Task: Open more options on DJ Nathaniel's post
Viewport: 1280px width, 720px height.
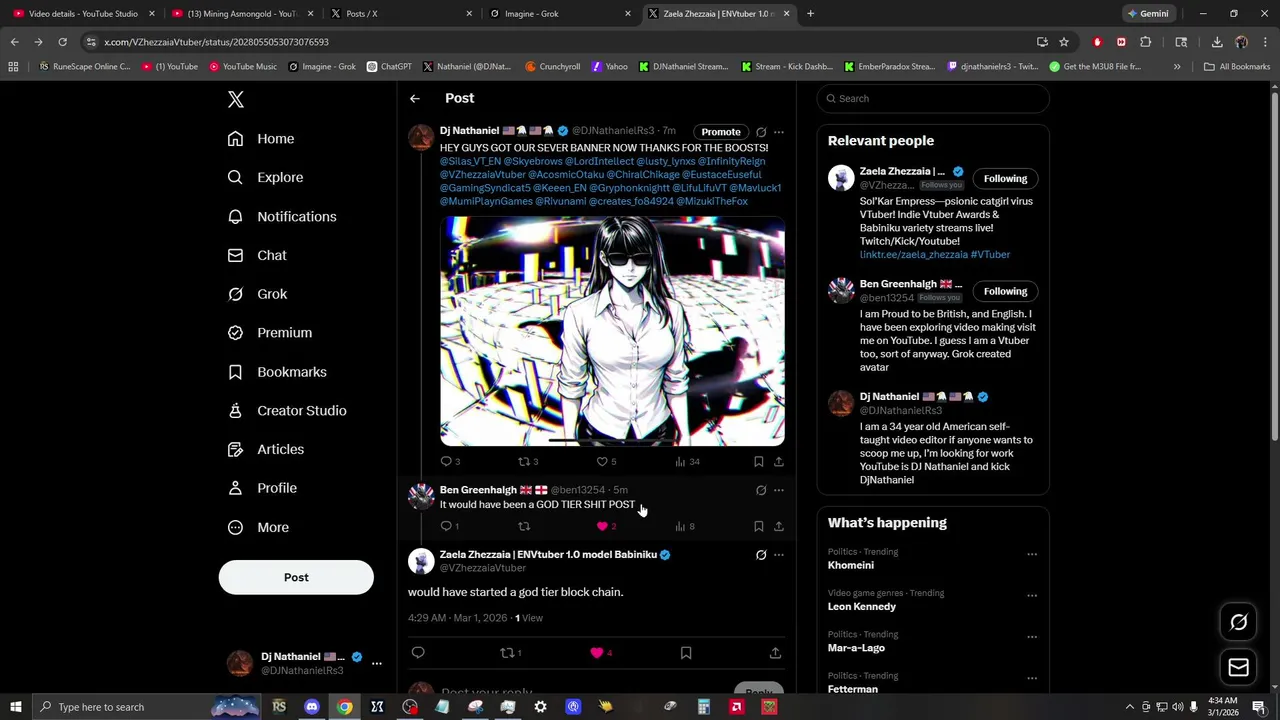Action: (779, 132)
